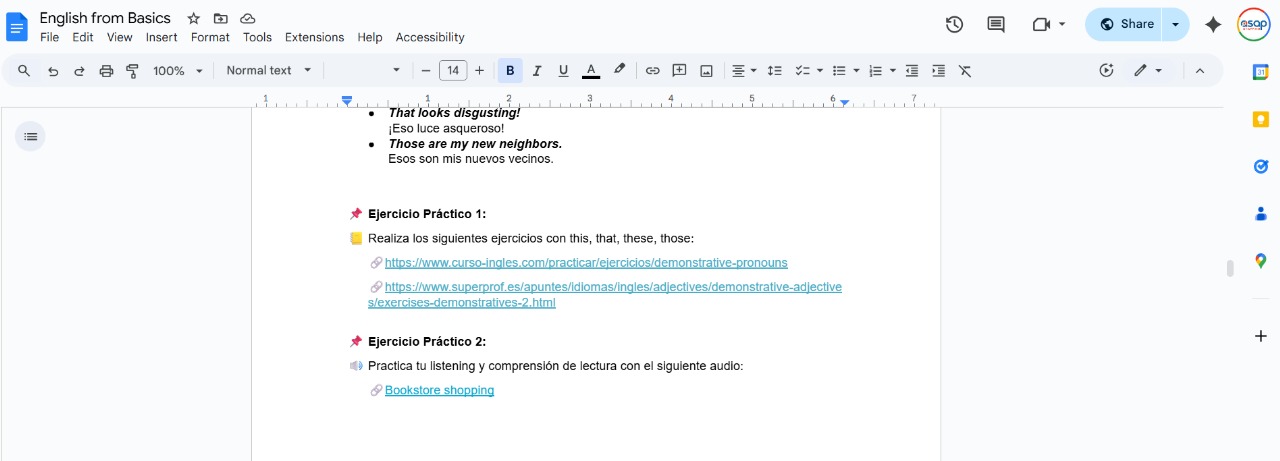The image size is (1280, 461).
Task: Toggle bold formatting
Action: (x=510, y=71)
